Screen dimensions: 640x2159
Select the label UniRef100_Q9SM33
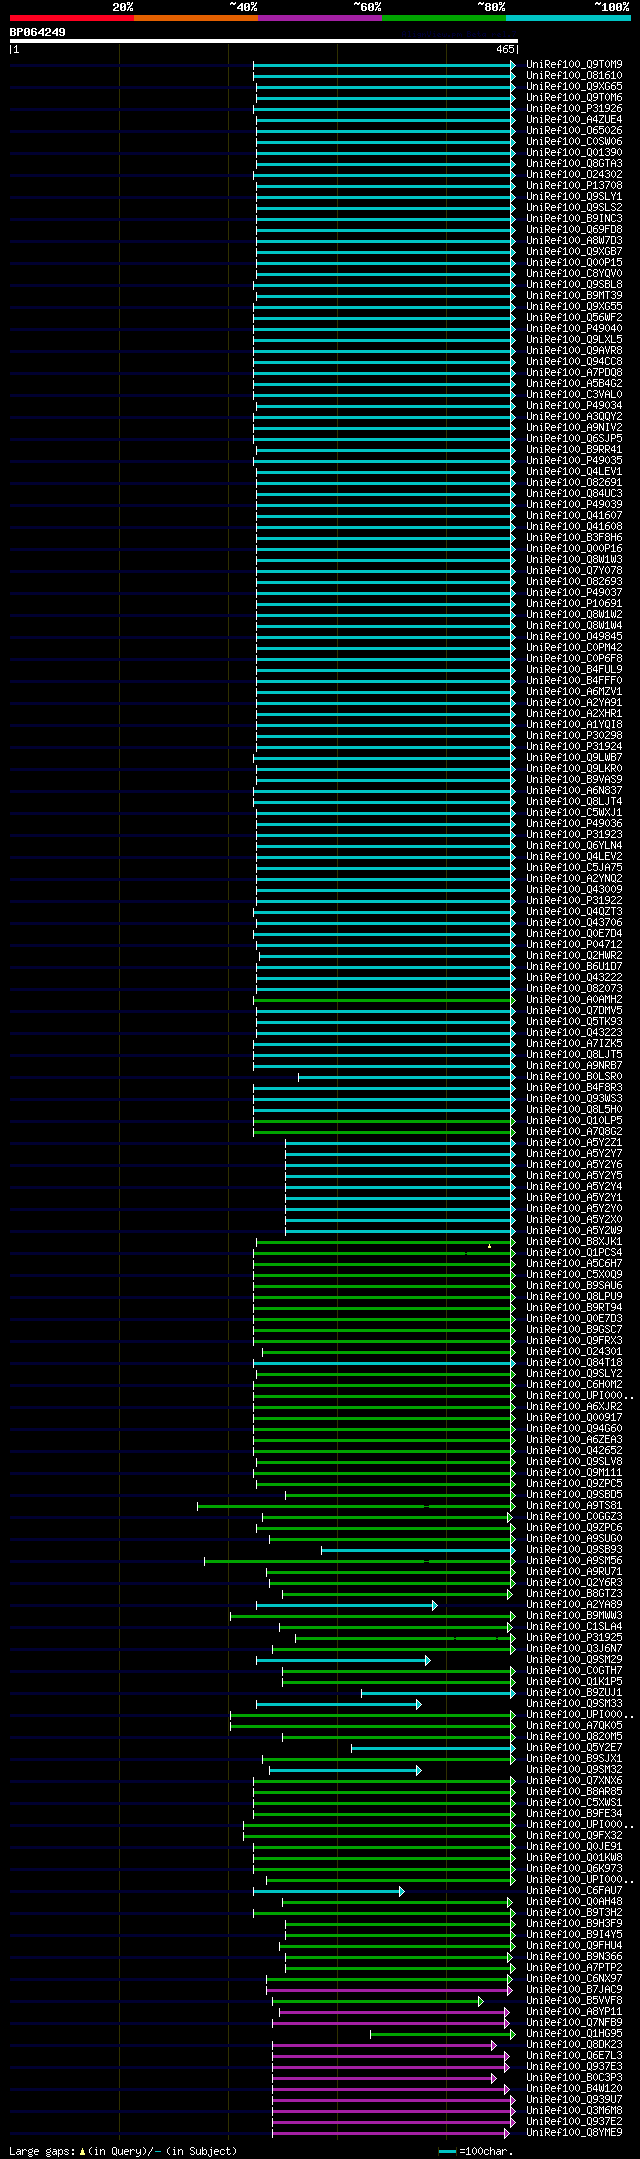click(574, 1703)
